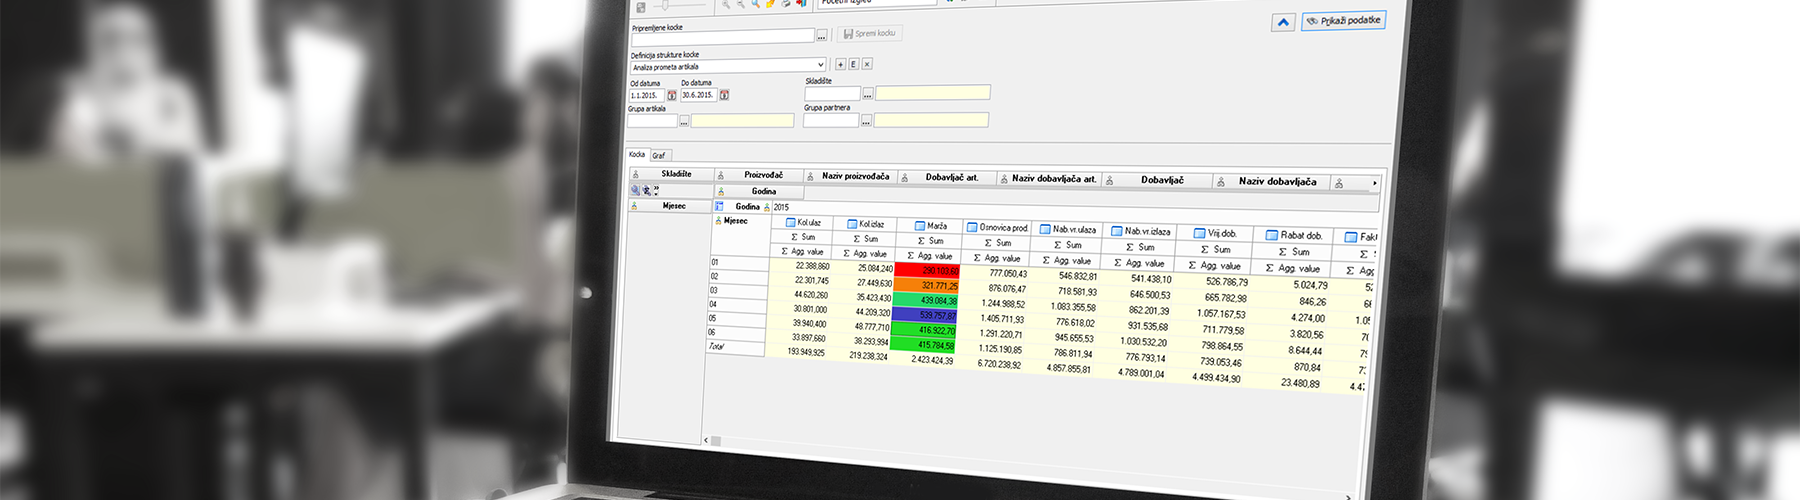This screenshot has height=500, width=1800.
Task: Switch to the Graf tab
Action: pos(659,156)
